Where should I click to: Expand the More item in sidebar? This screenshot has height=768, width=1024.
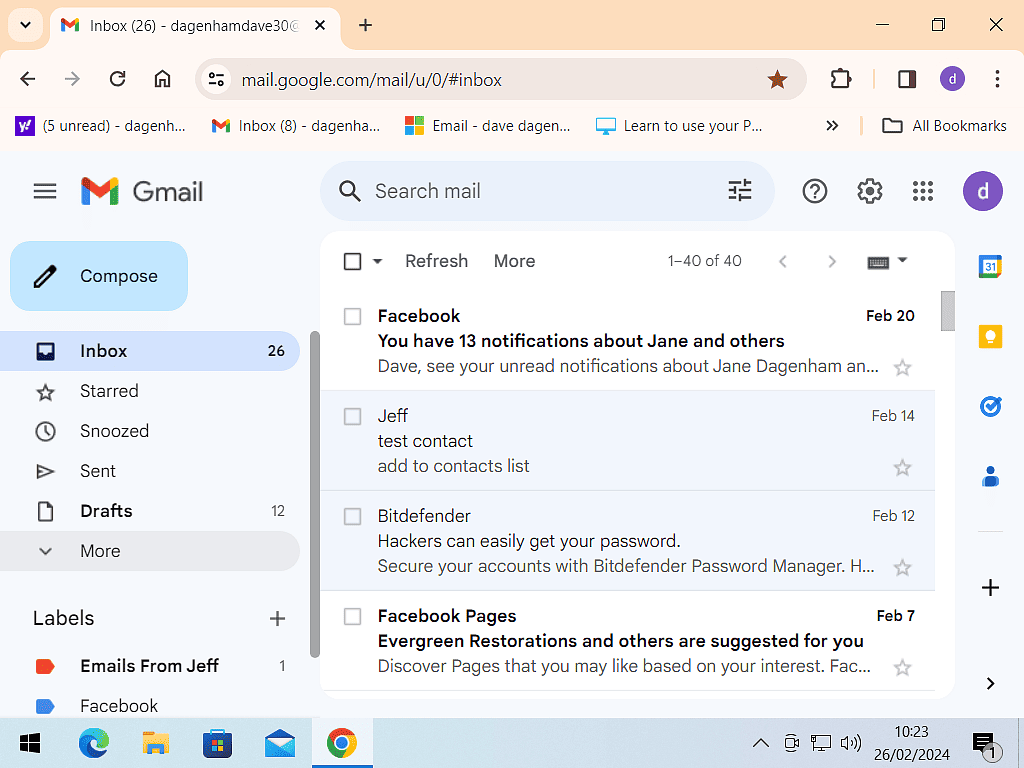(x=100, y=551)
